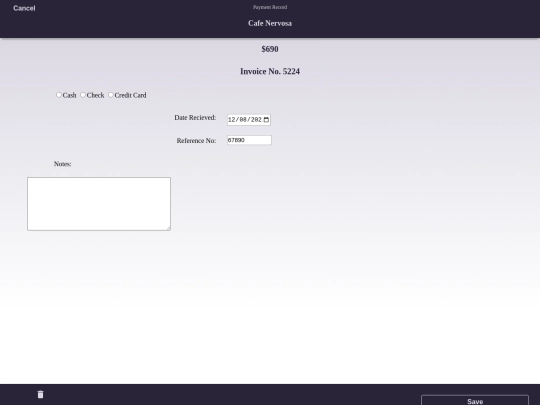Click the trash delete icon

(41, 394)
